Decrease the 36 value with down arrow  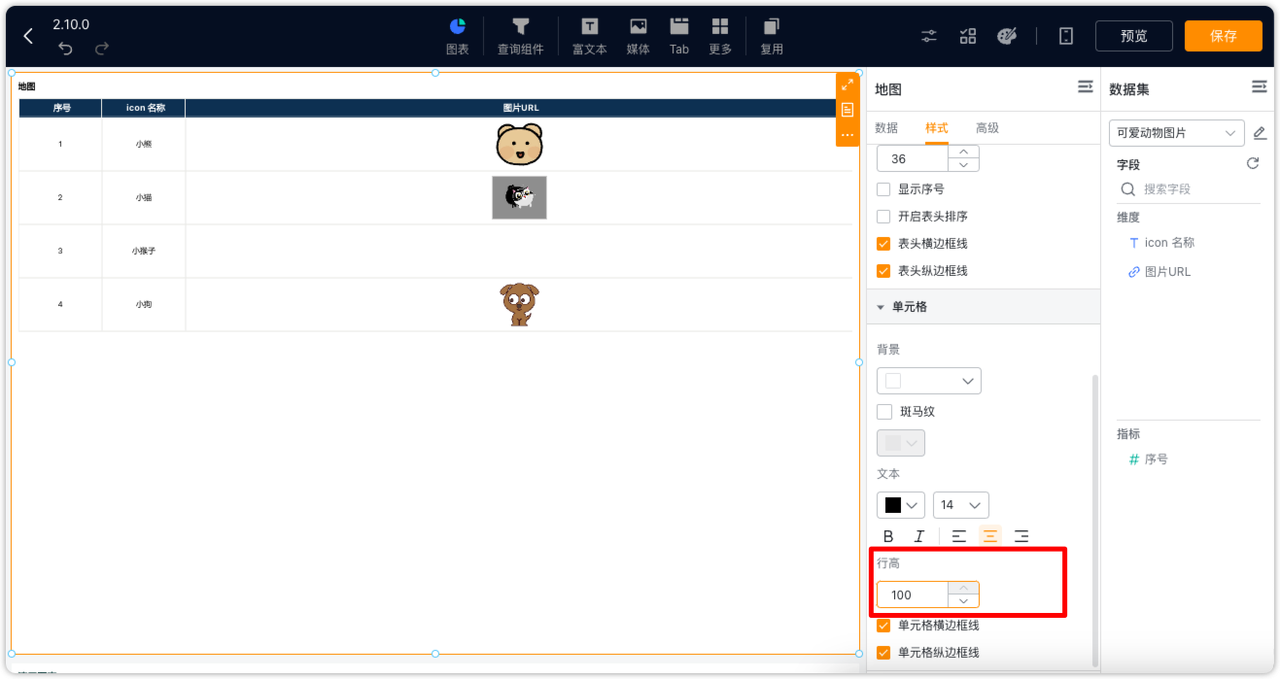click(x=963, y=165)
